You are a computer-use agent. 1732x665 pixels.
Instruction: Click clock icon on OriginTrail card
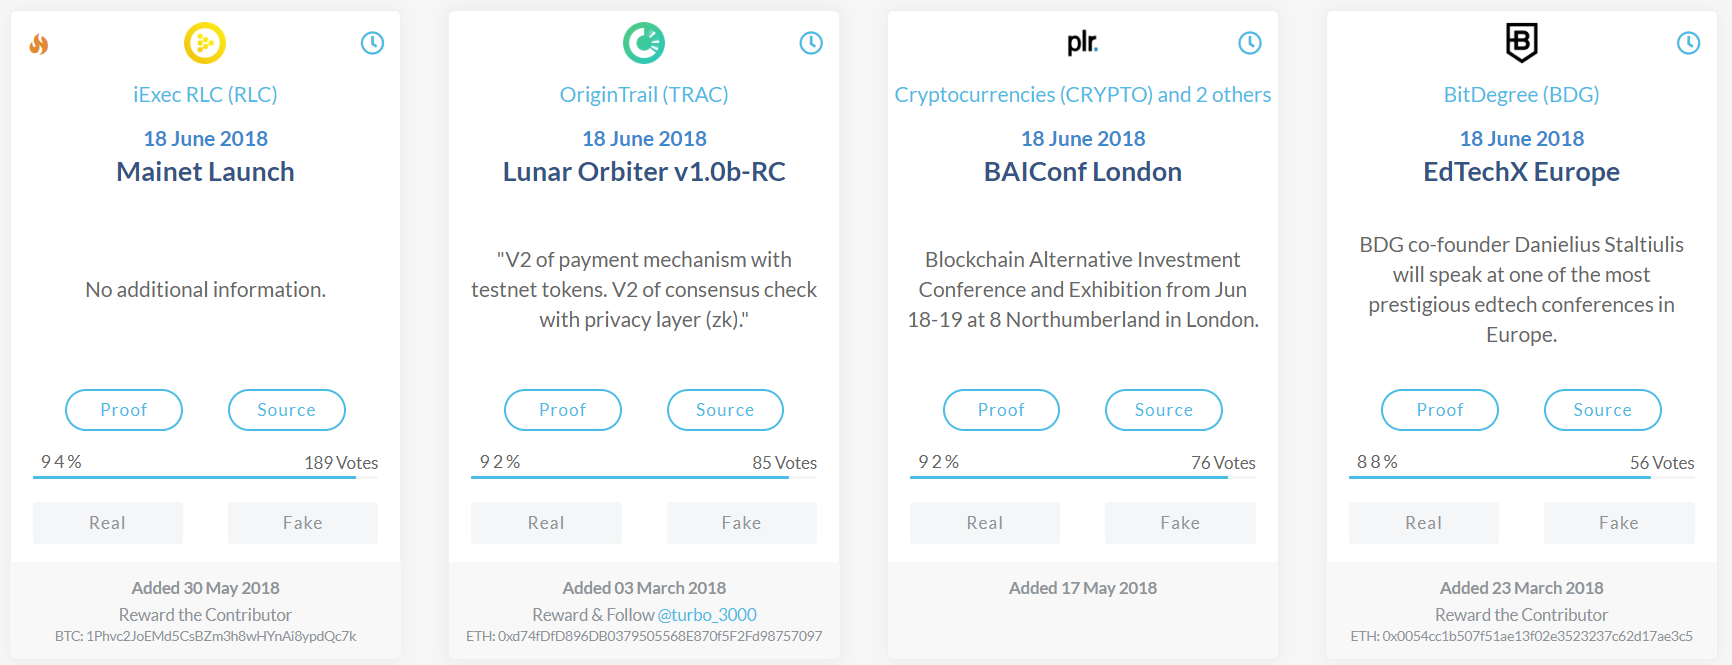(811, 43)
